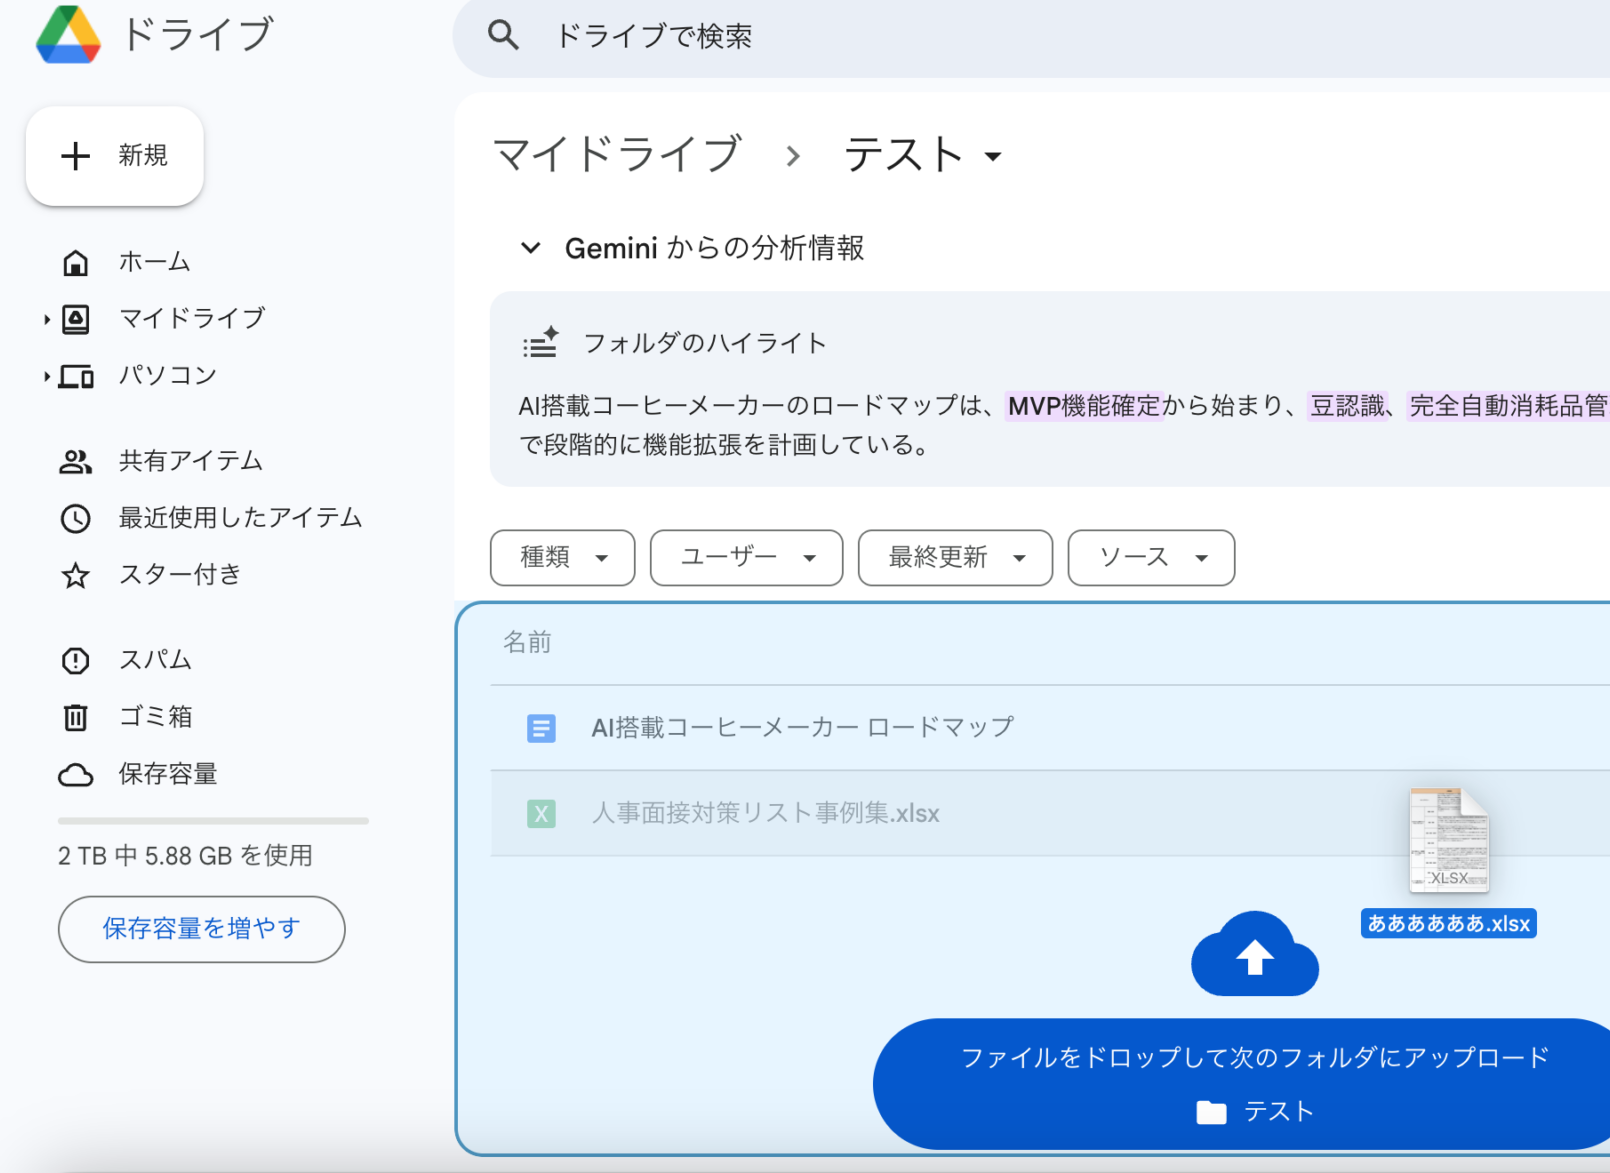The height and width of the screenshot is (1173, 1610).
Task: Select the スパム sidebar icon
Action: click(76, 660)
